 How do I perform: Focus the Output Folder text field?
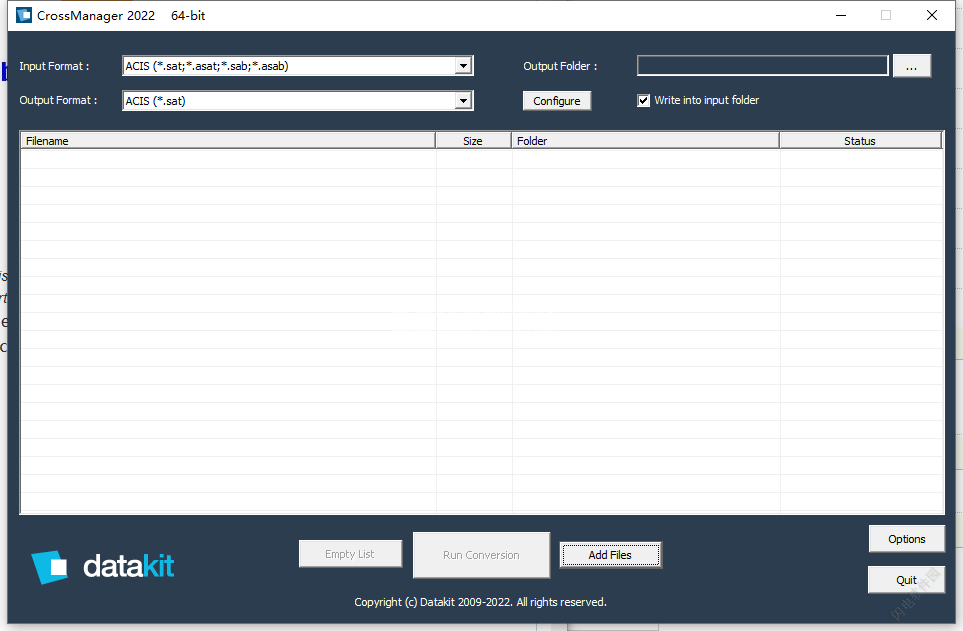coord(763,66)
